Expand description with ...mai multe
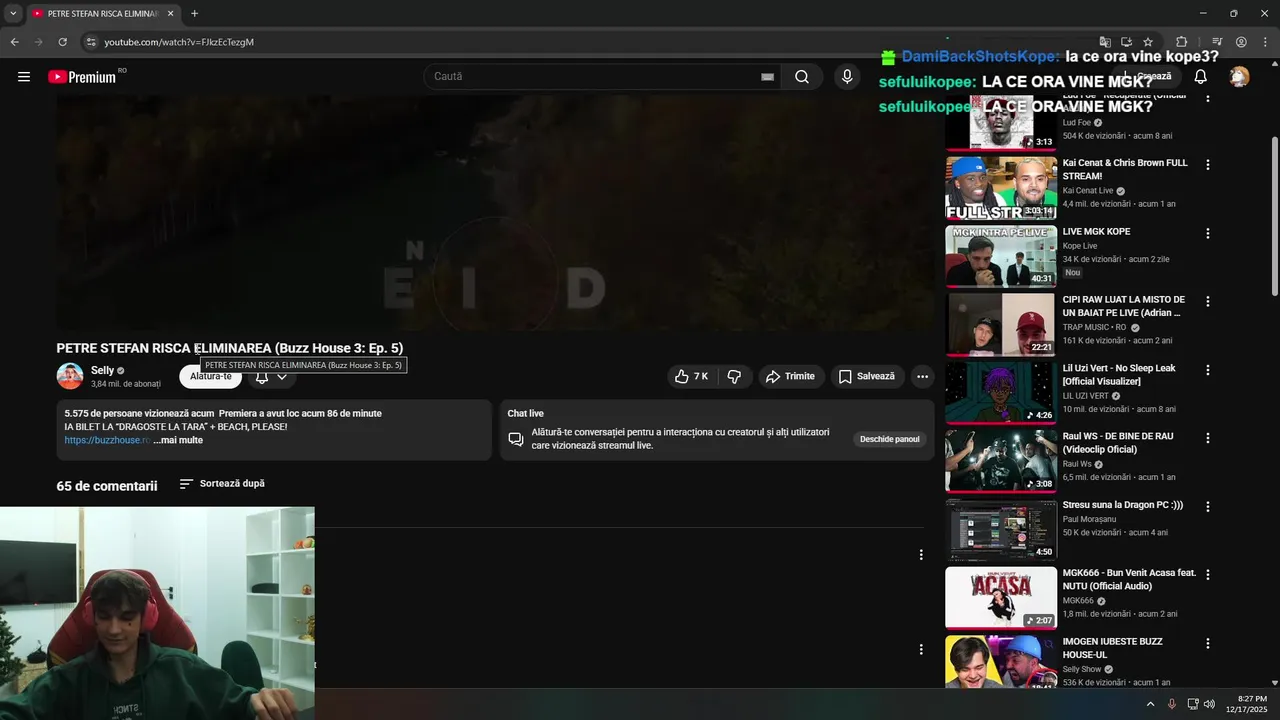The height and width of the screenshot is (720, 1280). [178, 440]
